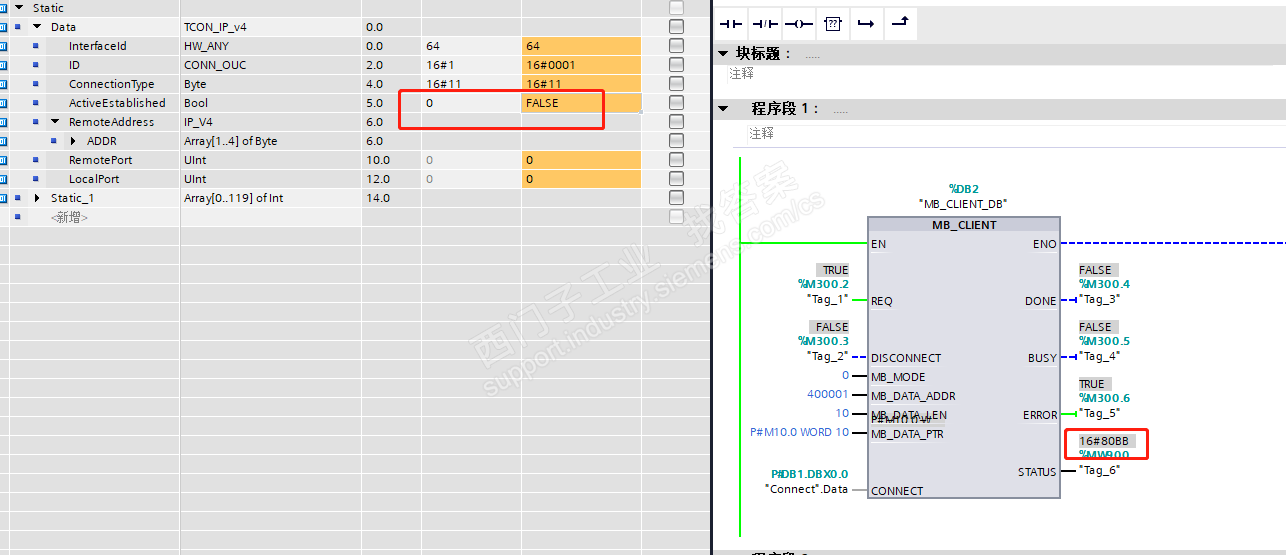Viewport: 1286px width, 555px height.
Task: Select the LocalPort name cell
Action: [97, 179]
